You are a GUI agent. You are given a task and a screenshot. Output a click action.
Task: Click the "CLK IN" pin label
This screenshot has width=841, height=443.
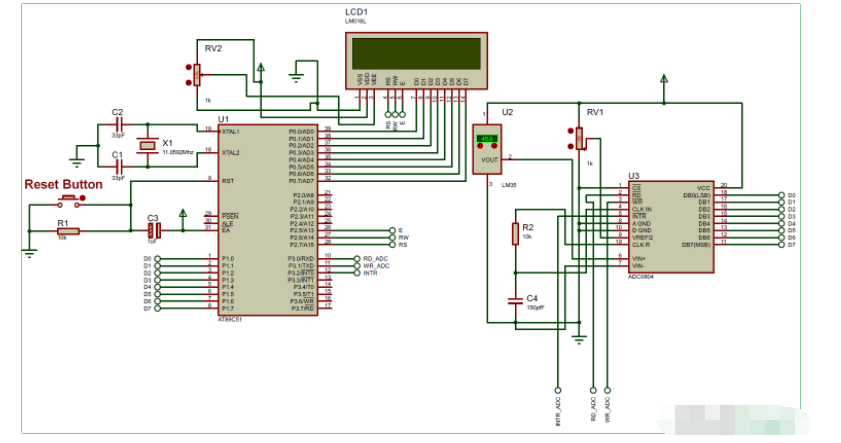pyautogui.click(x=642, y=209)
